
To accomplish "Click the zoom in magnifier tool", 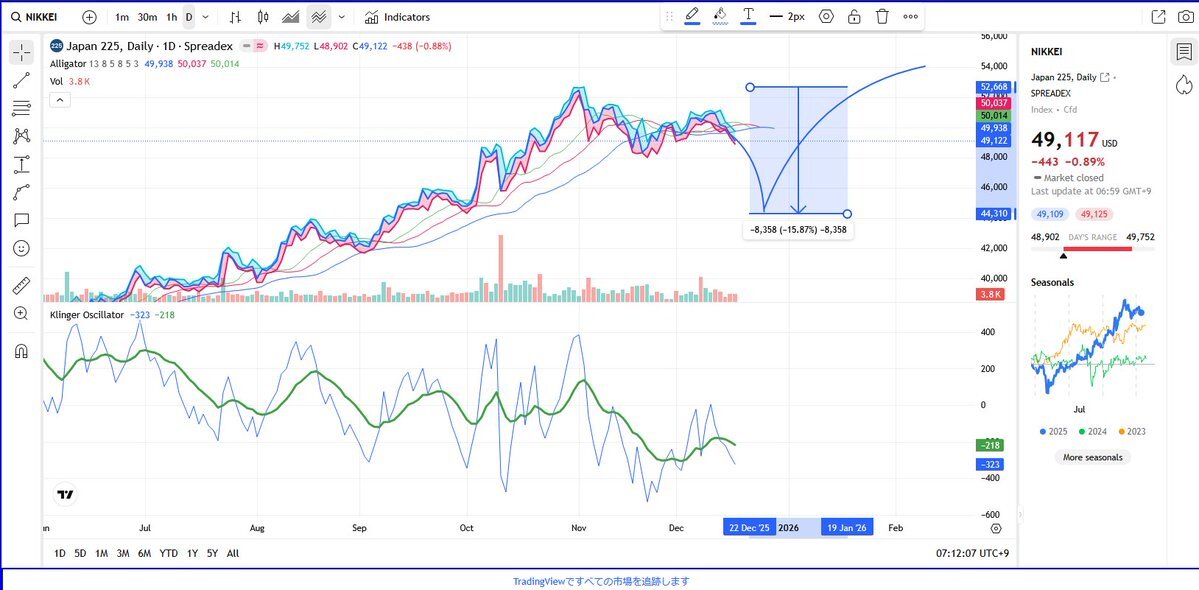I will click(21, 313).
